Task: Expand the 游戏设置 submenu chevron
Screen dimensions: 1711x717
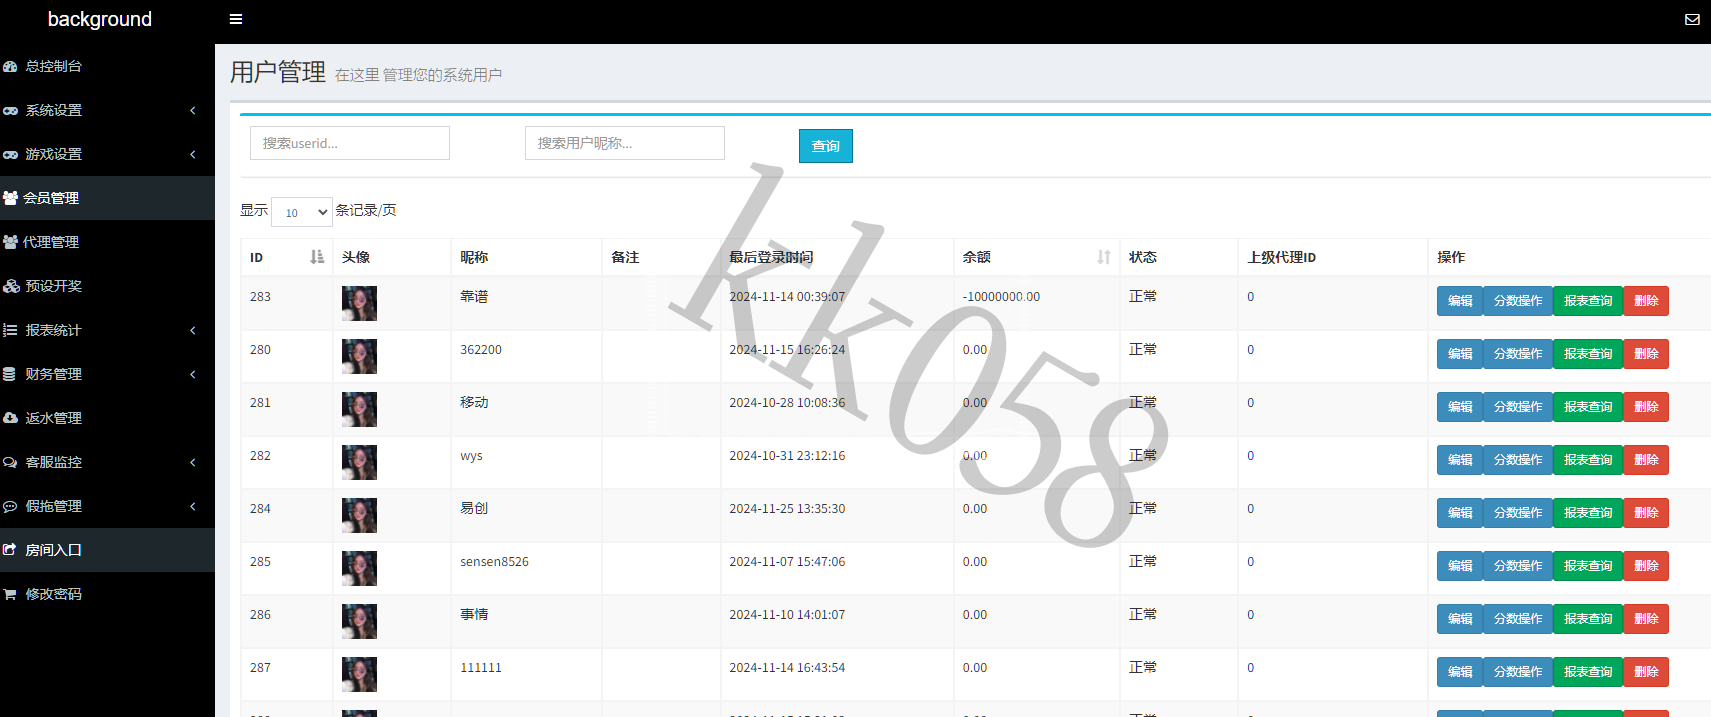Action: point(193,154)
